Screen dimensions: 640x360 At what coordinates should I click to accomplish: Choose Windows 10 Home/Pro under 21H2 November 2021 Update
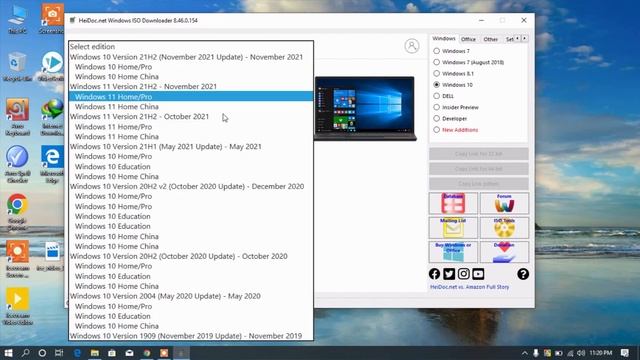pos(191,67)
